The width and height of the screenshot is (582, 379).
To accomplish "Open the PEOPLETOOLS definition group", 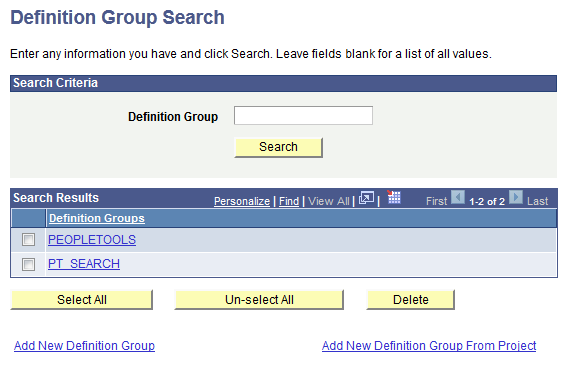I will 92,240.
